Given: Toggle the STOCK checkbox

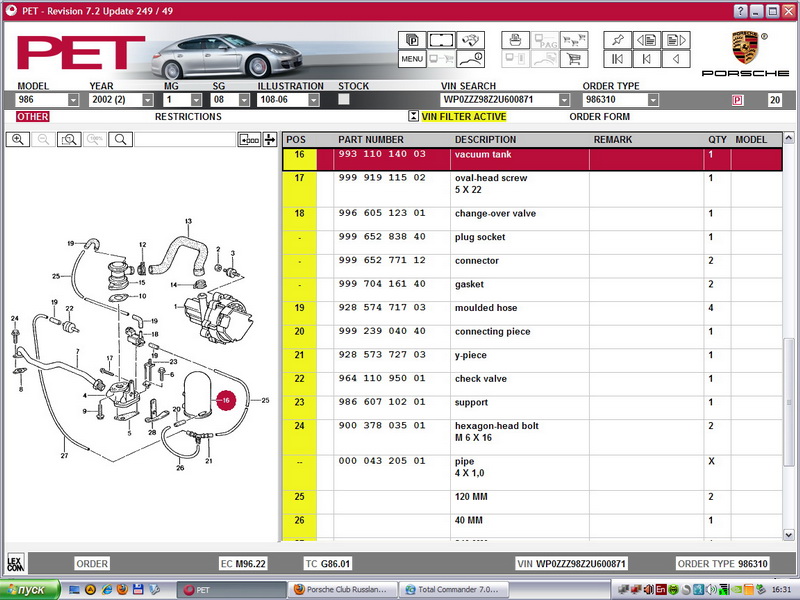Looking at the screenshot, I should pyautogui.click(x=344, y=99).
